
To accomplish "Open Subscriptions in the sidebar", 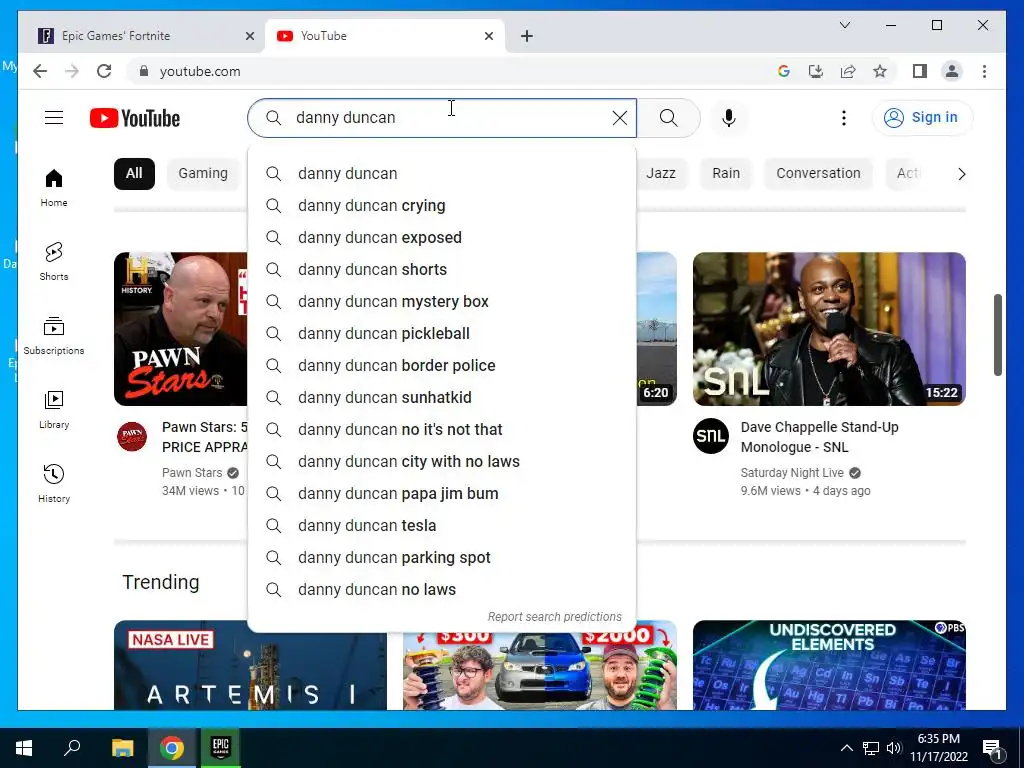I will click(x=54, y=336).
